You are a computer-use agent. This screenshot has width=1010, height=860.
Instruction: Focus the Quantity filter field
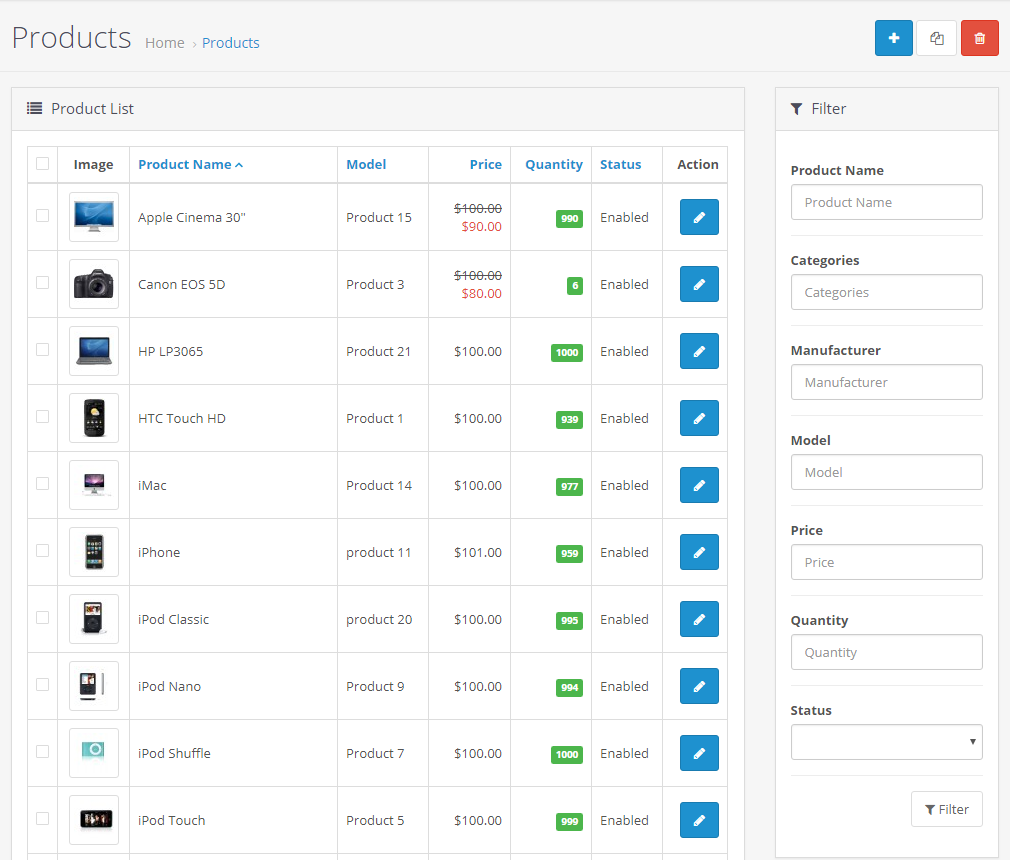[x=886, y=653]
